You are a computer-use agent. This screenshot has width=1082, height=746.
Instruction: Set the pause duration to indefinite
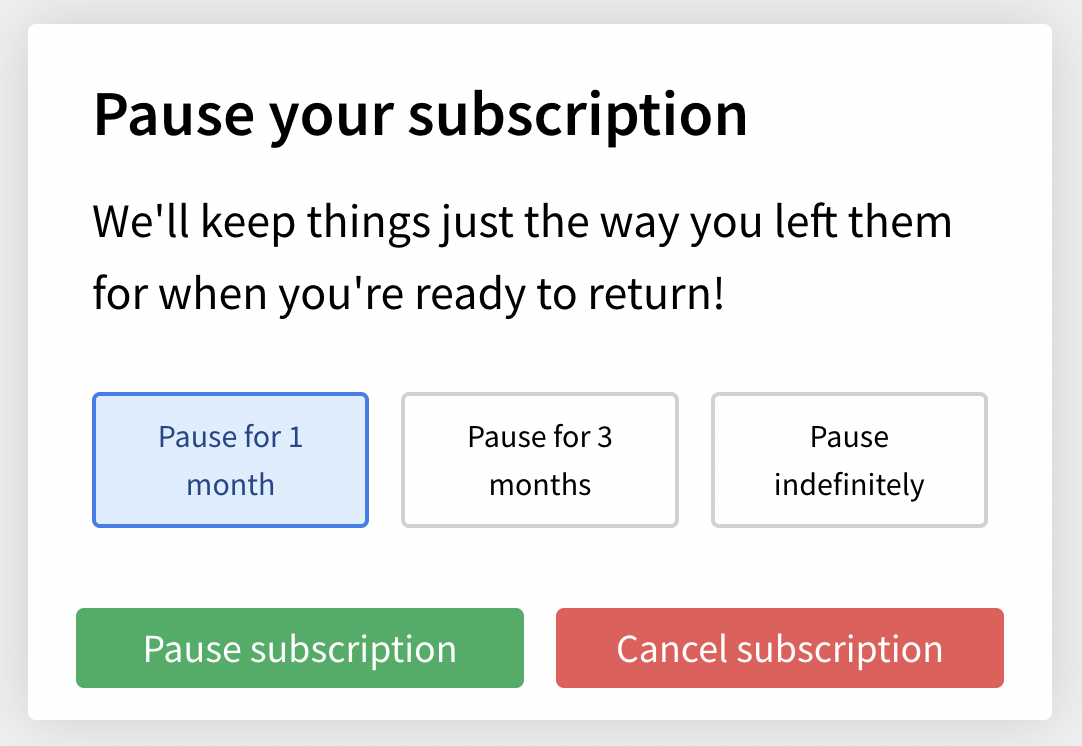coord(849,460)
